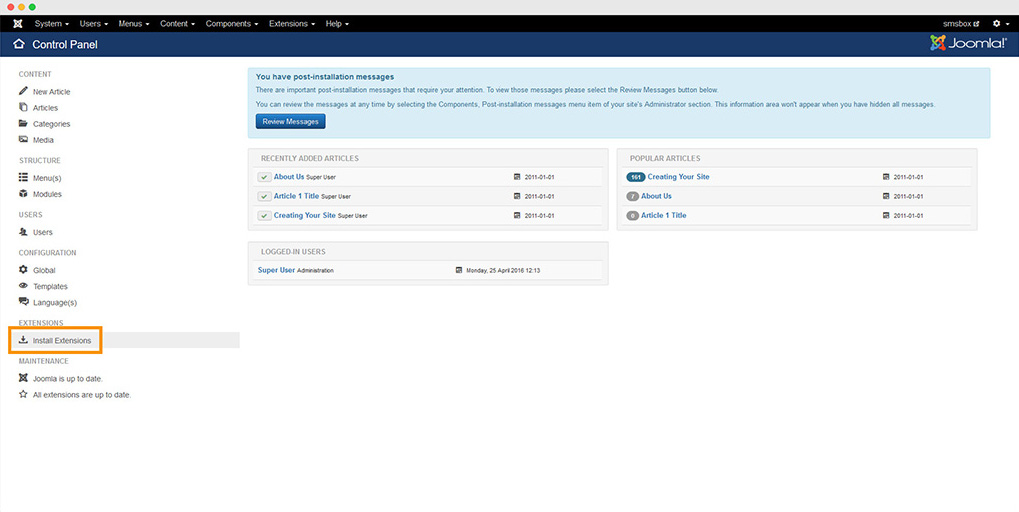Click the Users people icon in sidebar
The image size is (1019, 512).
pyautogui.click(x=23, y=231)
